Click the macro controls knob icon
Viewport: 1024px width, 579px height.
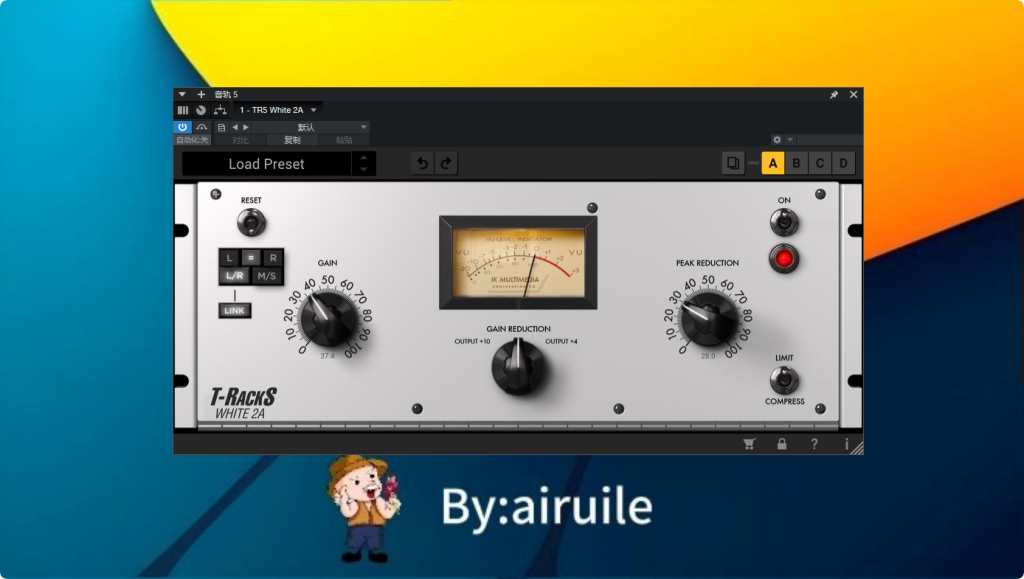click(x=201, y=110)
